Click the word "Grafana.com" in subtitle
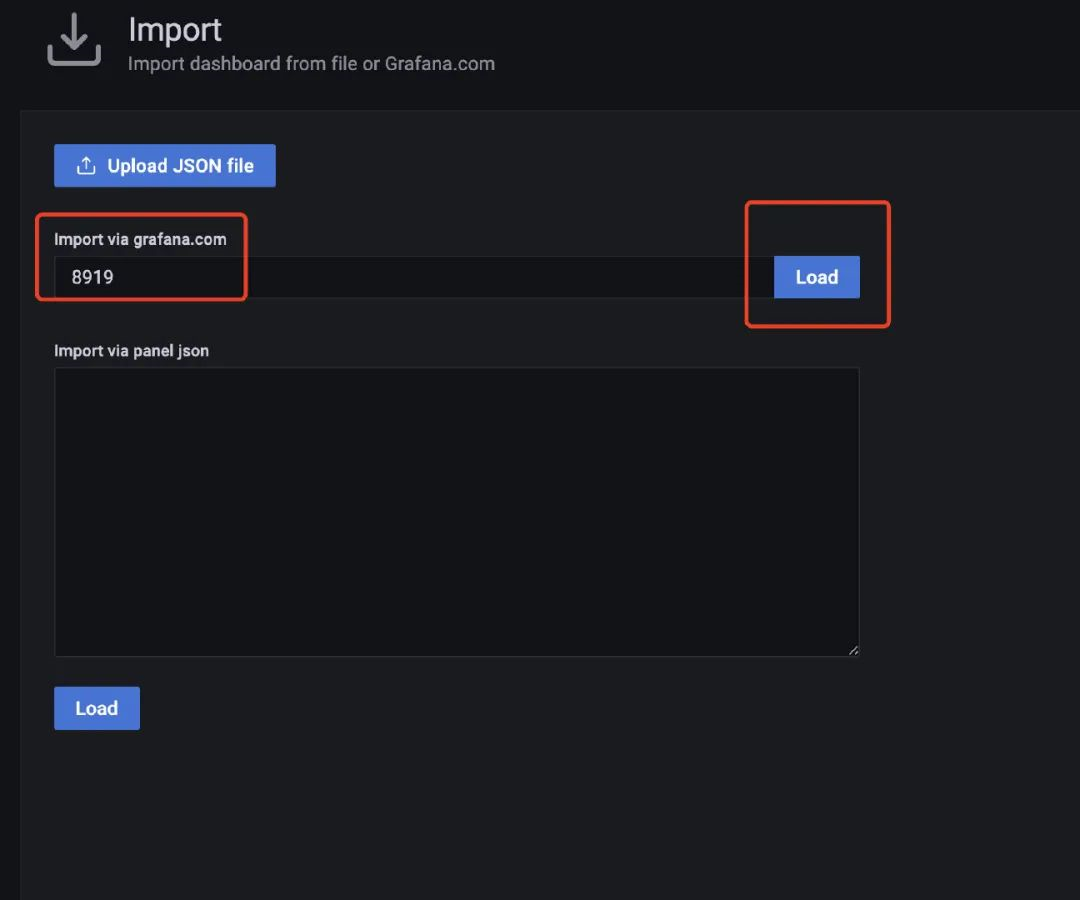Image resolution: width=1080 pixels, height=900 pixels. pyautogui.click(x=440, y=64)
